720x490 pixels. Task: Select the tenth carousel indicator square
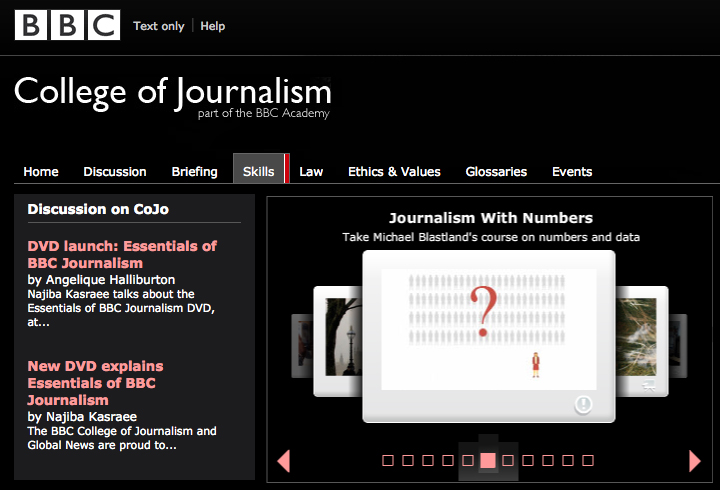[568, 460]
